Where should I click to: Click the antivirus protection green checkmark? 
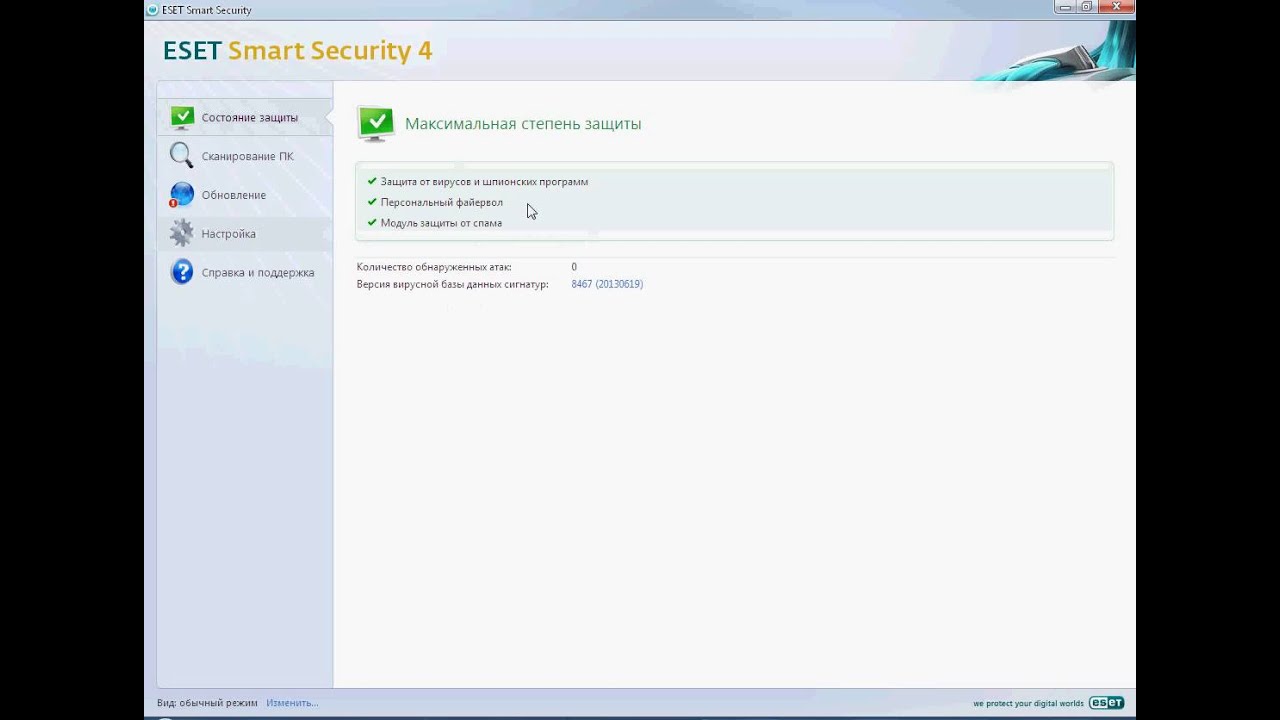(372, 181)
